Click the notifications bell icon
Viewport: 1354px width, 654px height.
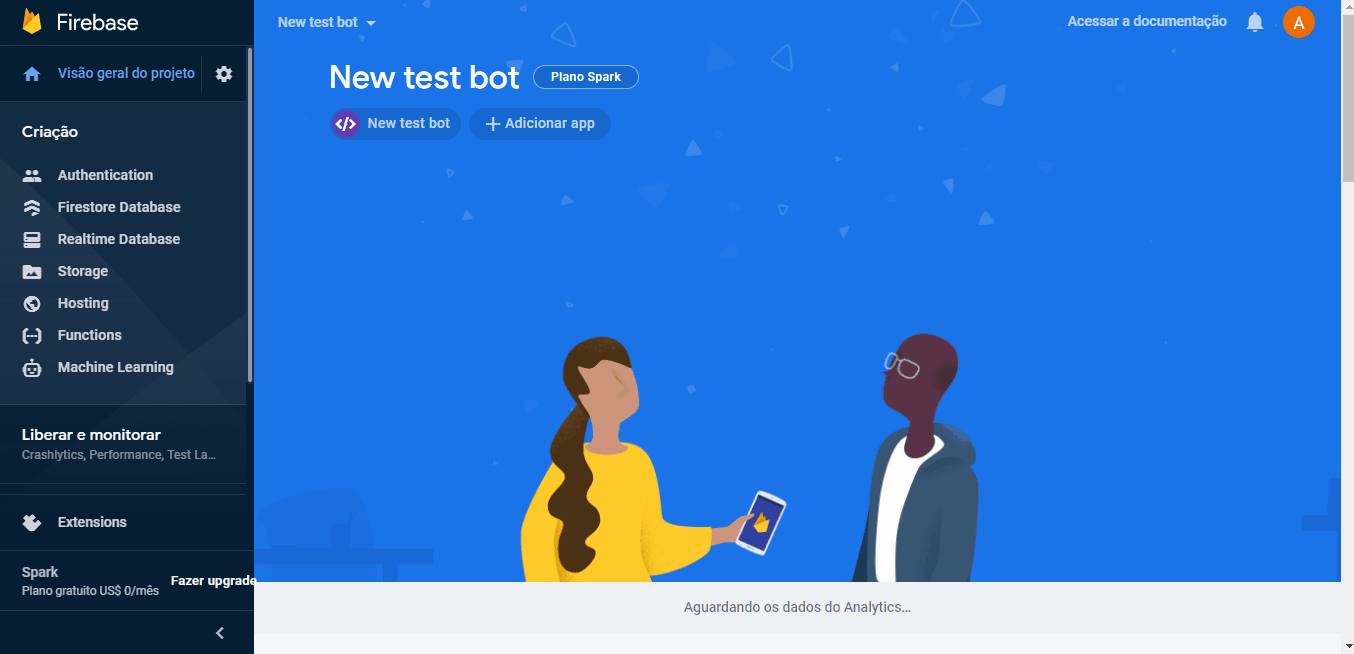click(x=1255, y=22)
